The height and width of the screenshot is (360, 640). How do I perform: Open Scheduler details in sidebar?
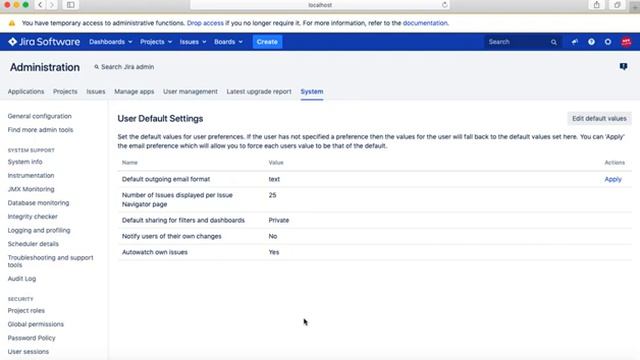click(x=33, y=244)
